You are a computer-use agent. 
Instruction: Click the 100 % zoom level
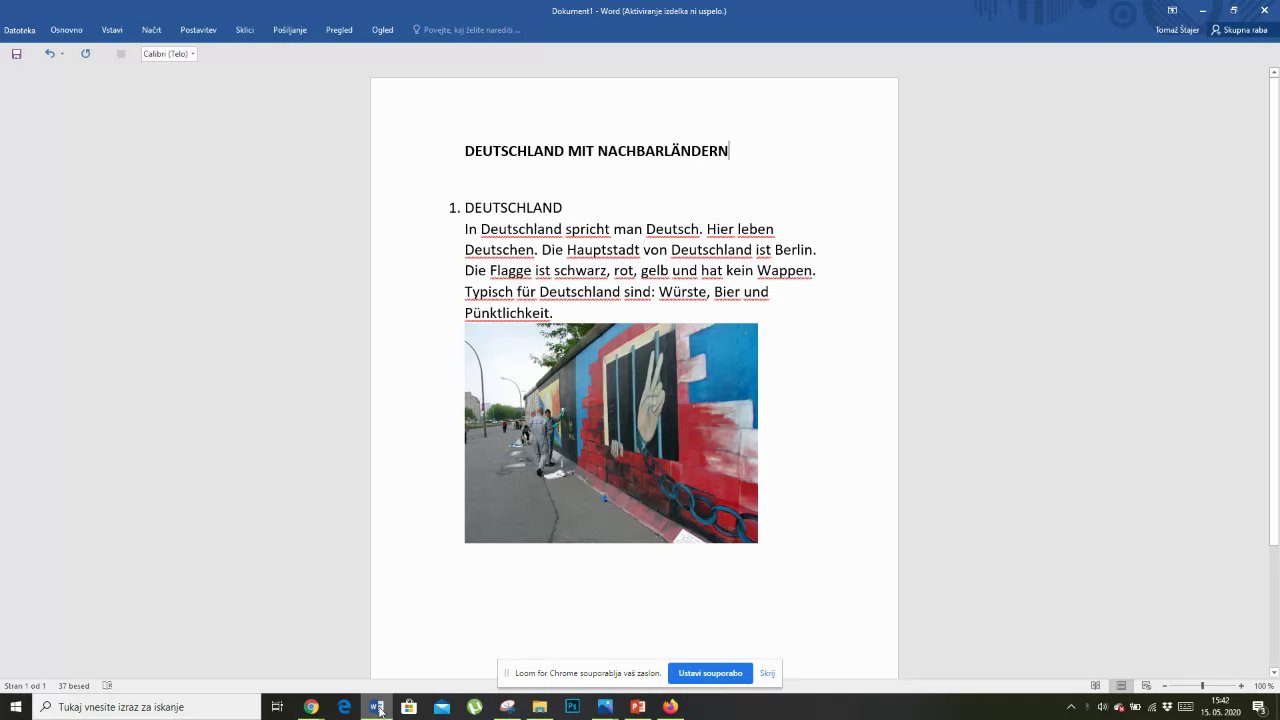point(1264,686)
